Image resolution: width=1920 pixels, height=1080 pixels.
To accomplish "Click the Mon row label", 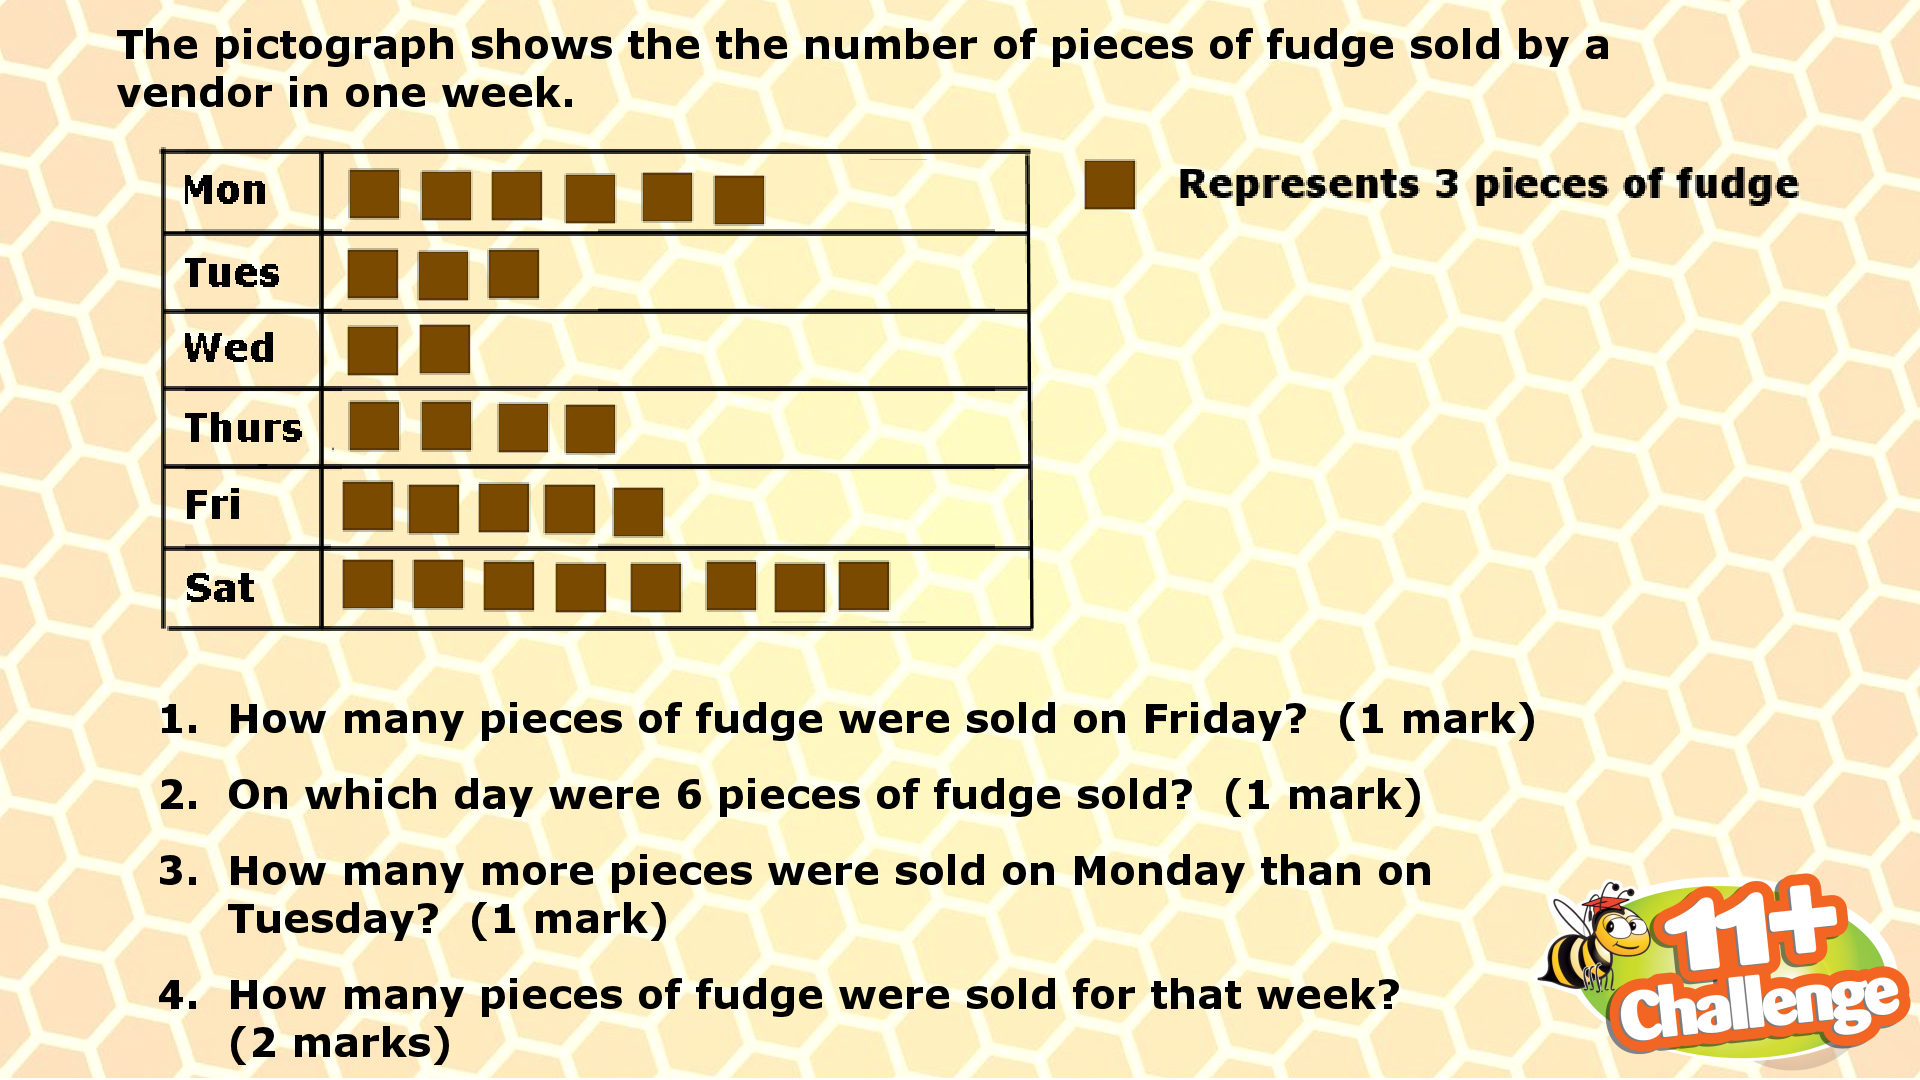I will tap(225, 190).
